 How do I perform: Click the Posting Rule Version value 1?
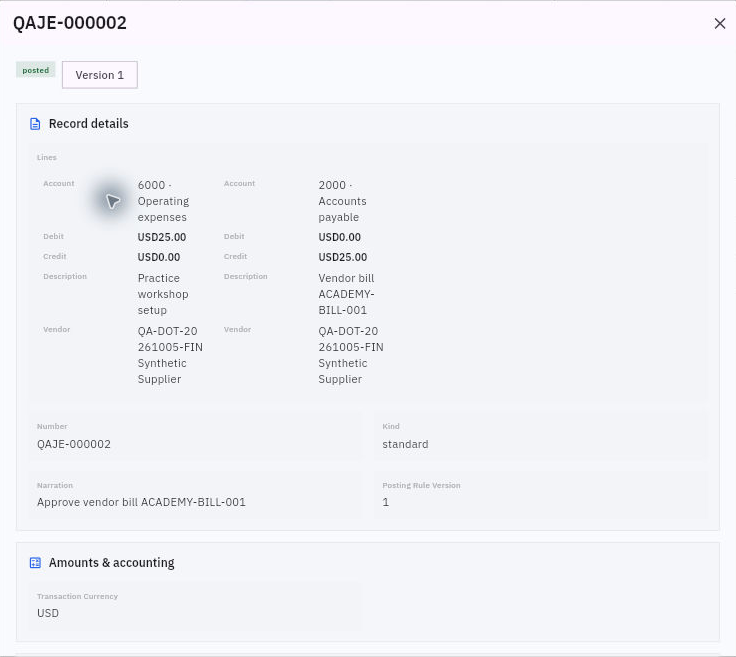[x=385, y=502]
